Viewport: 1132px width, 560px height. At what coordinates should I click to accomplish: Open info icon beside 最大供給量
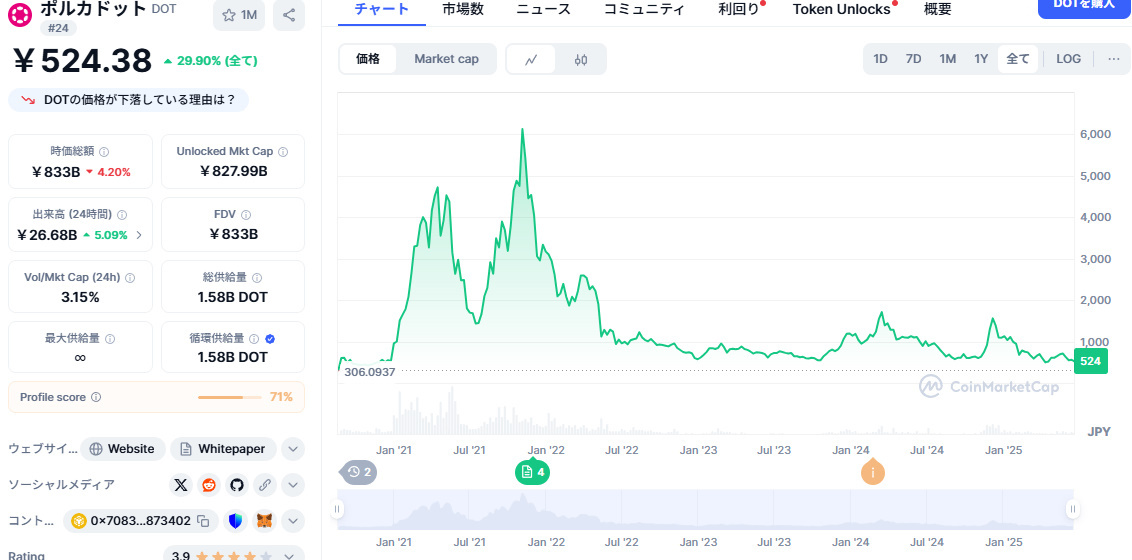110,338
